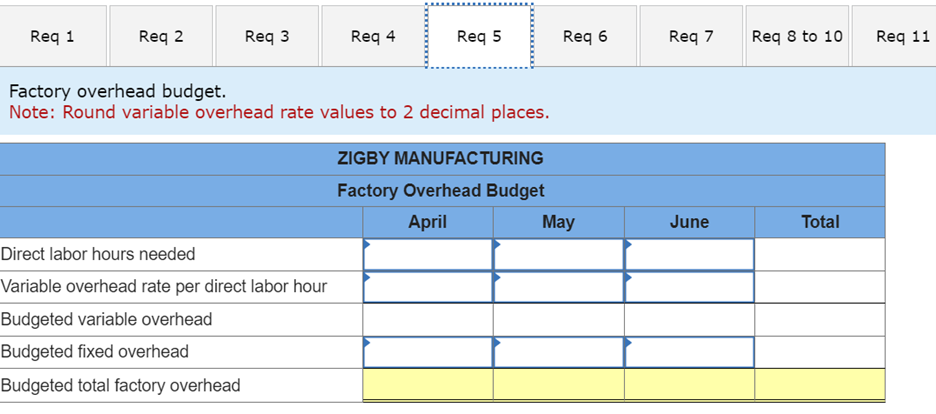The height and width of the screenshot is (414, 936).
Task: Switch to the Req 1 tab
Action: pyautogui.click(x=53, y=36)
